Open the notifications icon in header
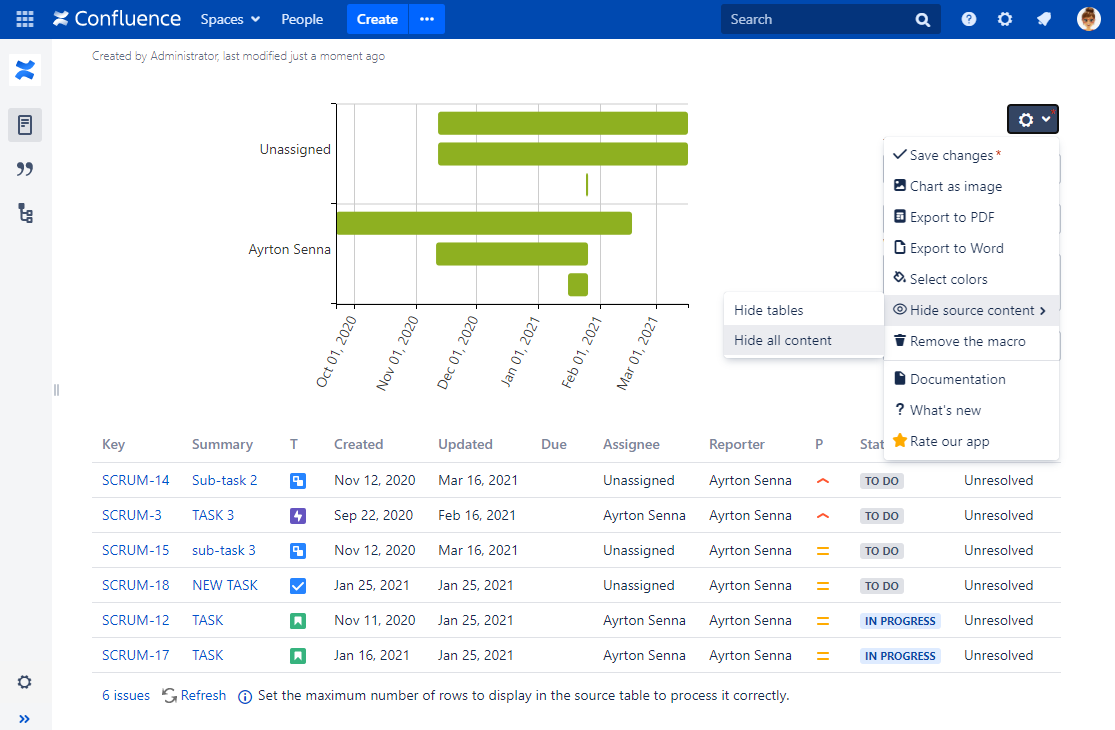 pos(1044,19)
